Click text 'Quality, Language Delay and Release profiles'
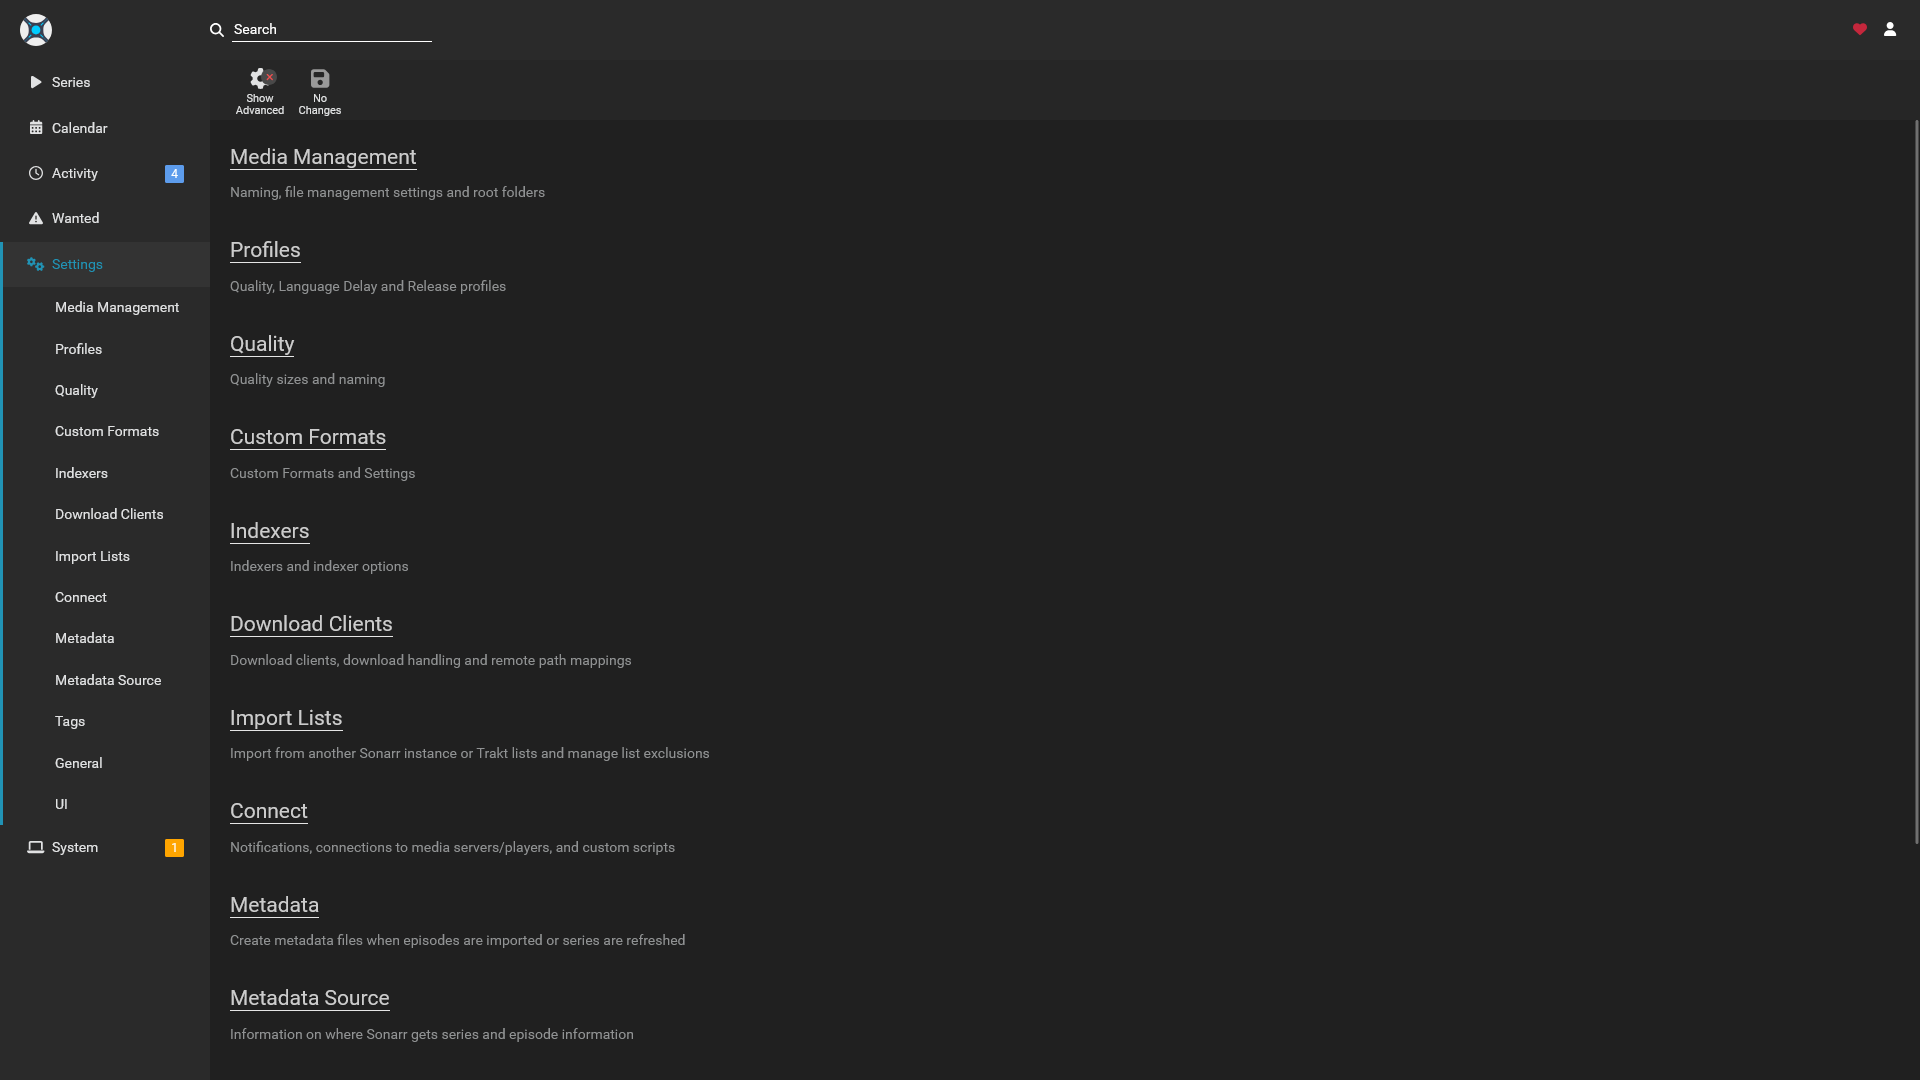Viewport: 1920px width, 1080px height. [x=368, y=286]
